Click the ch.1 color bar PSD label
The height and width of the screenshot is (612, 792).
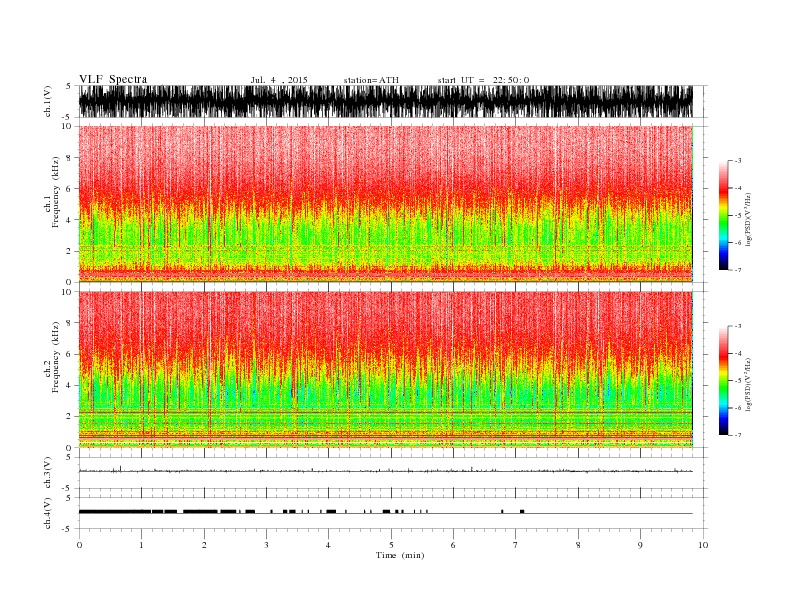click(750, 220)
